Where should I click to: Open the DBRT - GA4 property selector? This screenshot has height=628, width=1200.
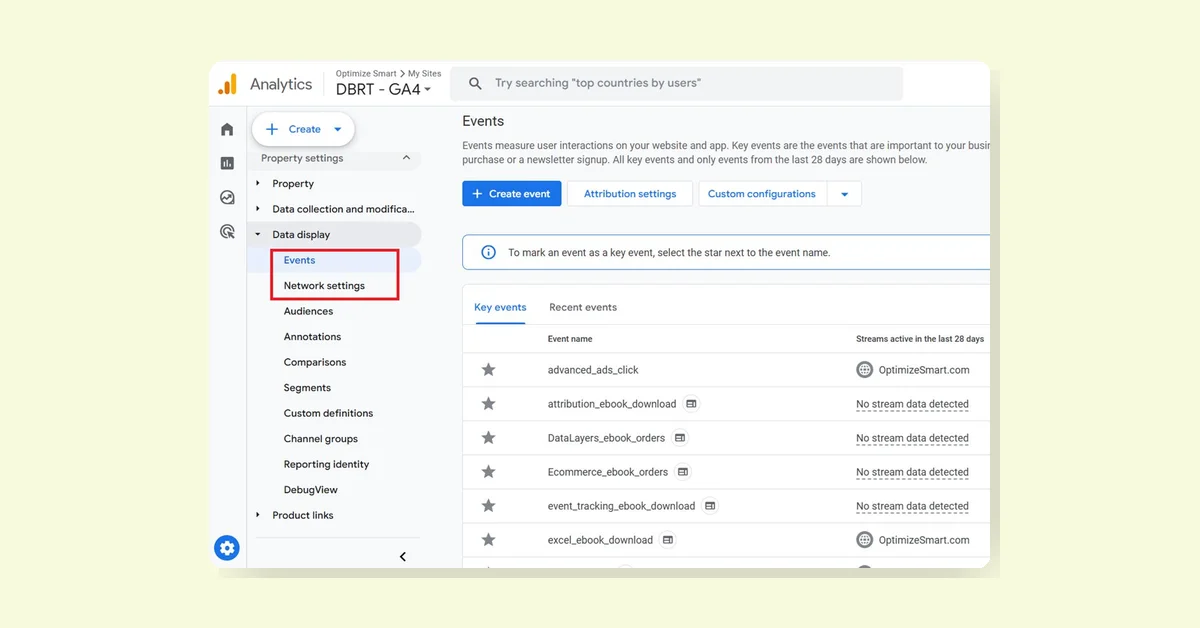(384, 90)
